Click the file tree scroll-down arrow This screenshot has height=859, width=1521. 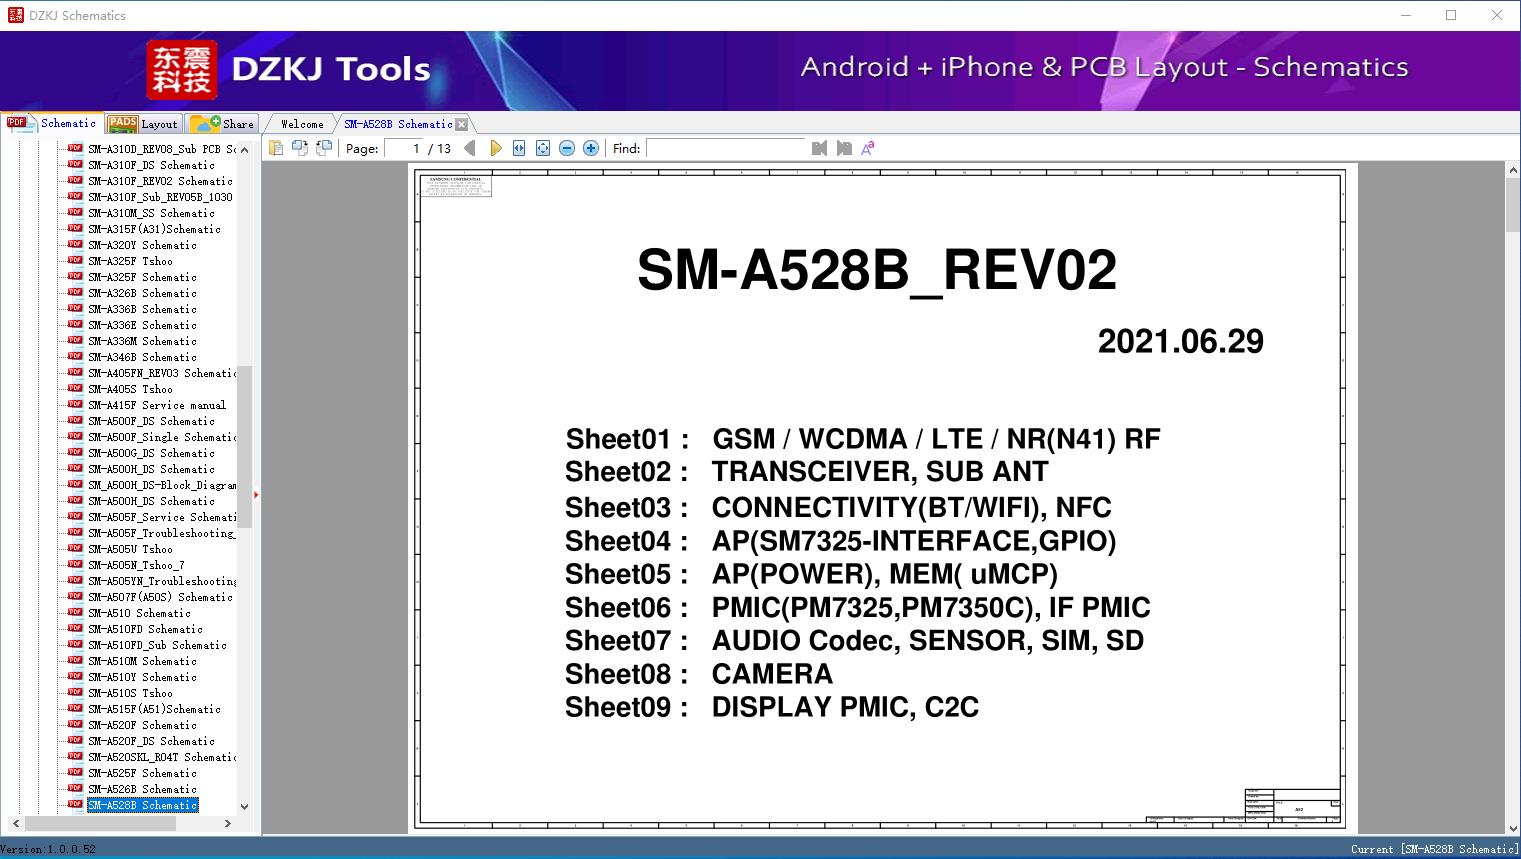(x=245, y=807)
